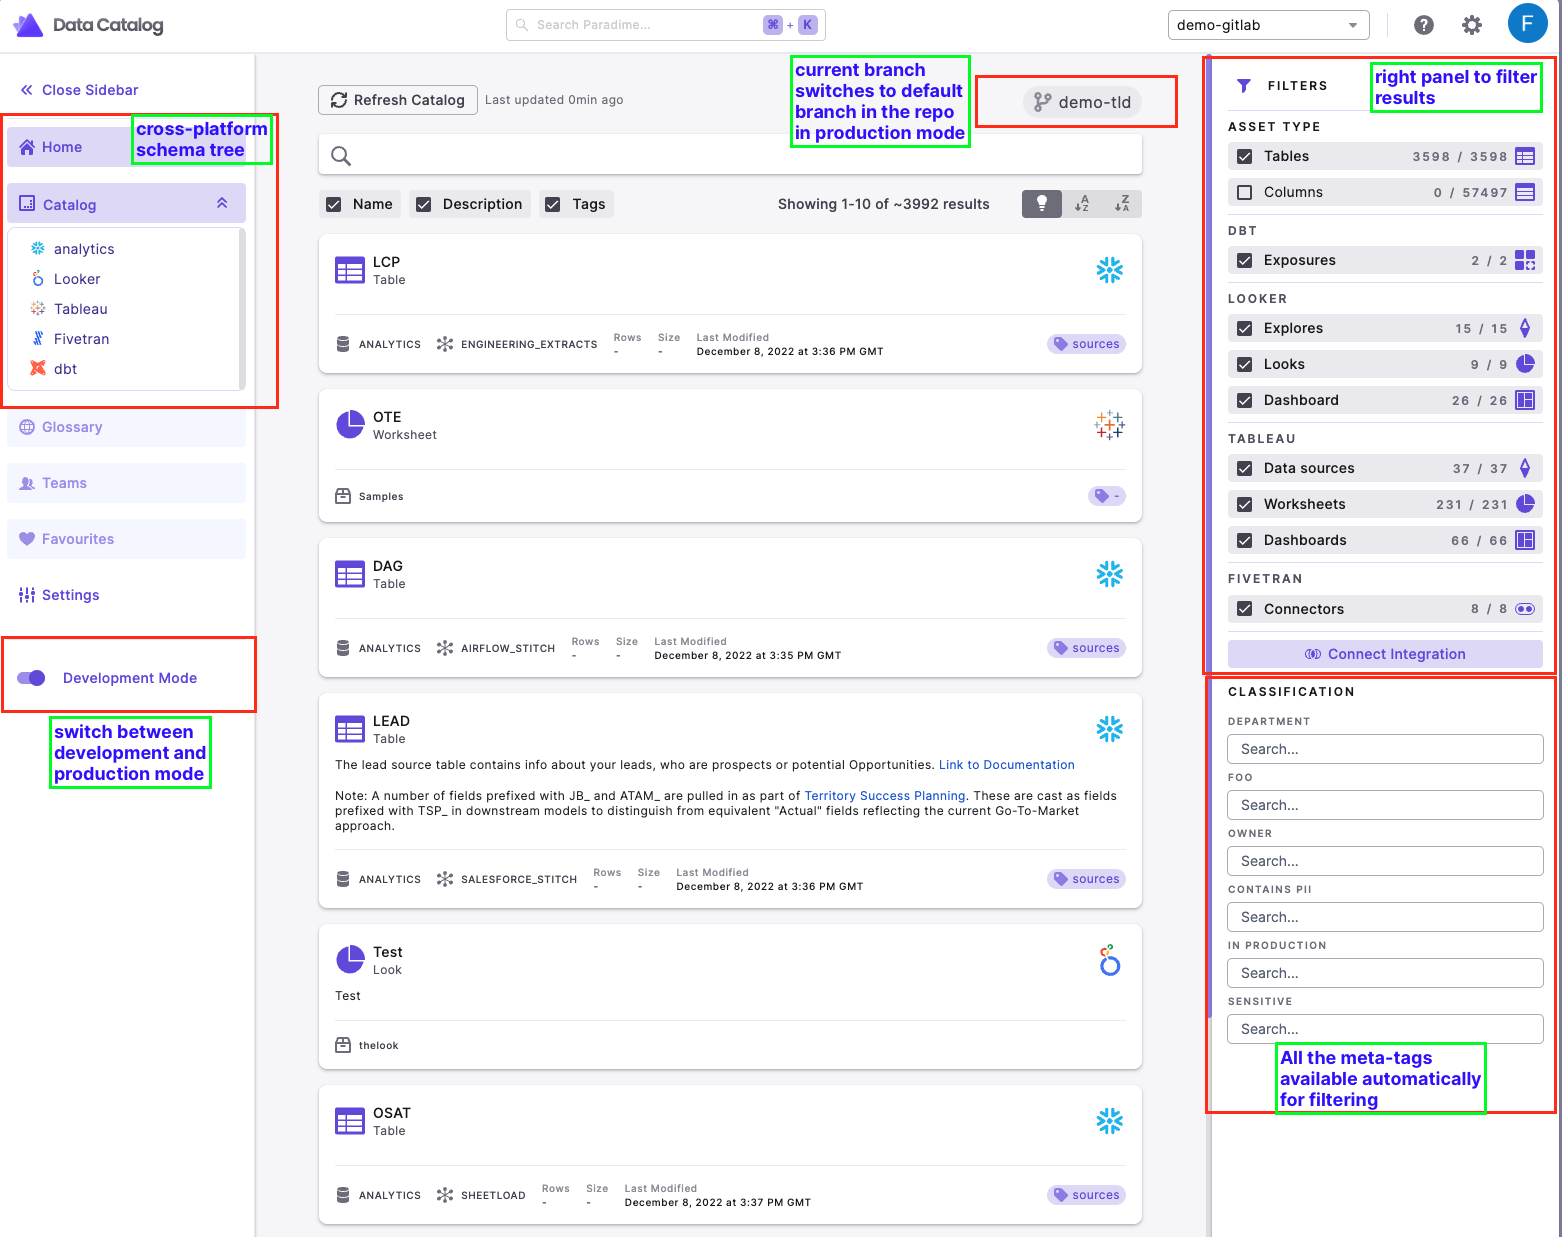Open application Settings via the gear icon
The image size is (1562, 1237).
tap(1472, 24)
